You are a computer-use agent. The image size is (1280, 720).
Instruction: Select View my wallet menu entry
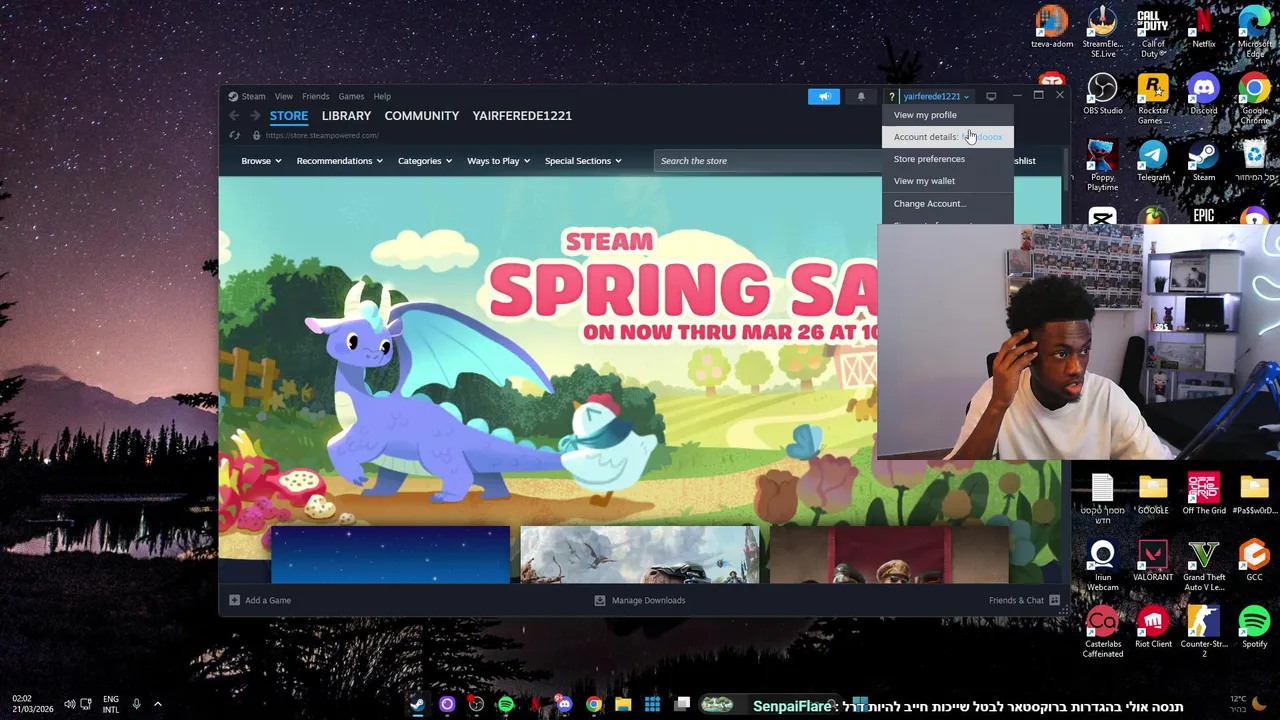[947, 181]
